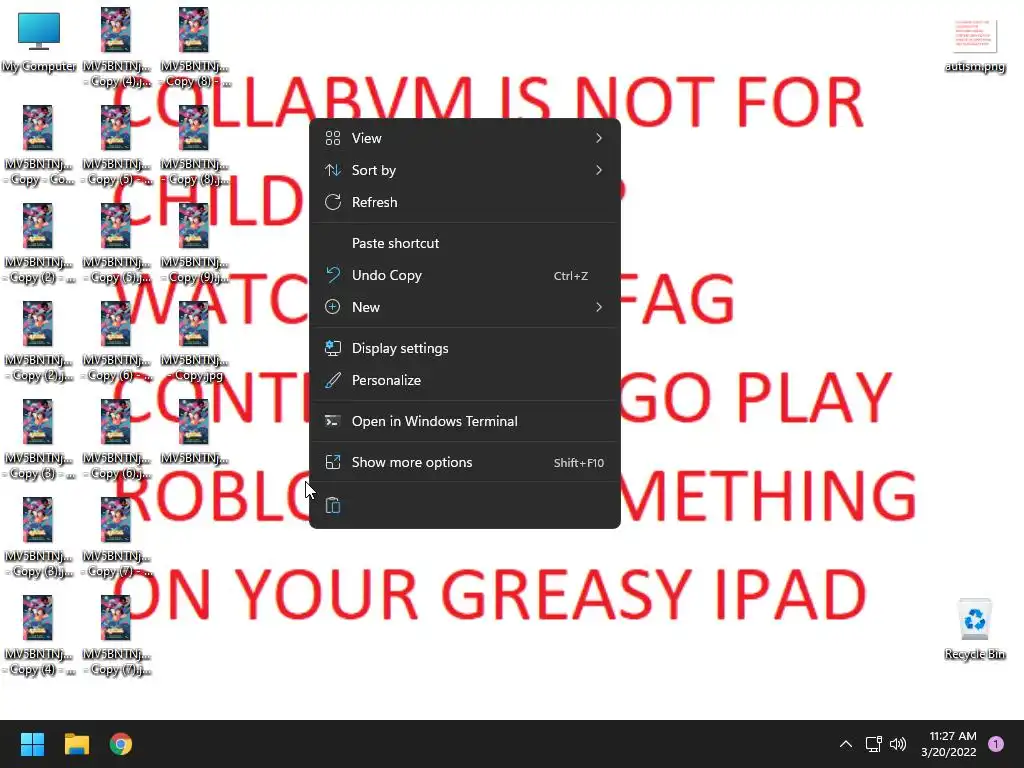Select the file labeled 'MV5BNTNj... - Copy (7) - ...'
The image size is (1024, 768).
click(x=116, y=537)
